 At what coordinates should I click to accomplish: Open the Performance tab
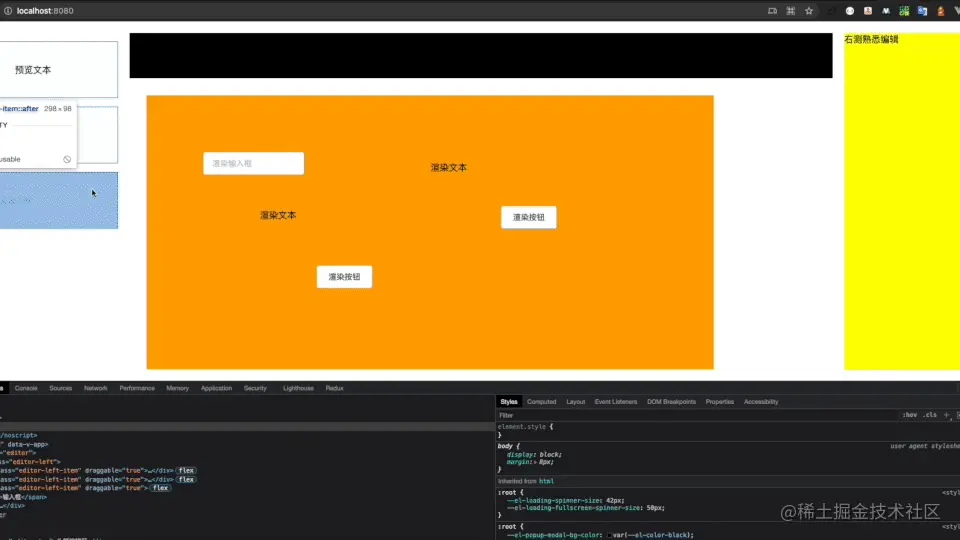click(137, 388)
